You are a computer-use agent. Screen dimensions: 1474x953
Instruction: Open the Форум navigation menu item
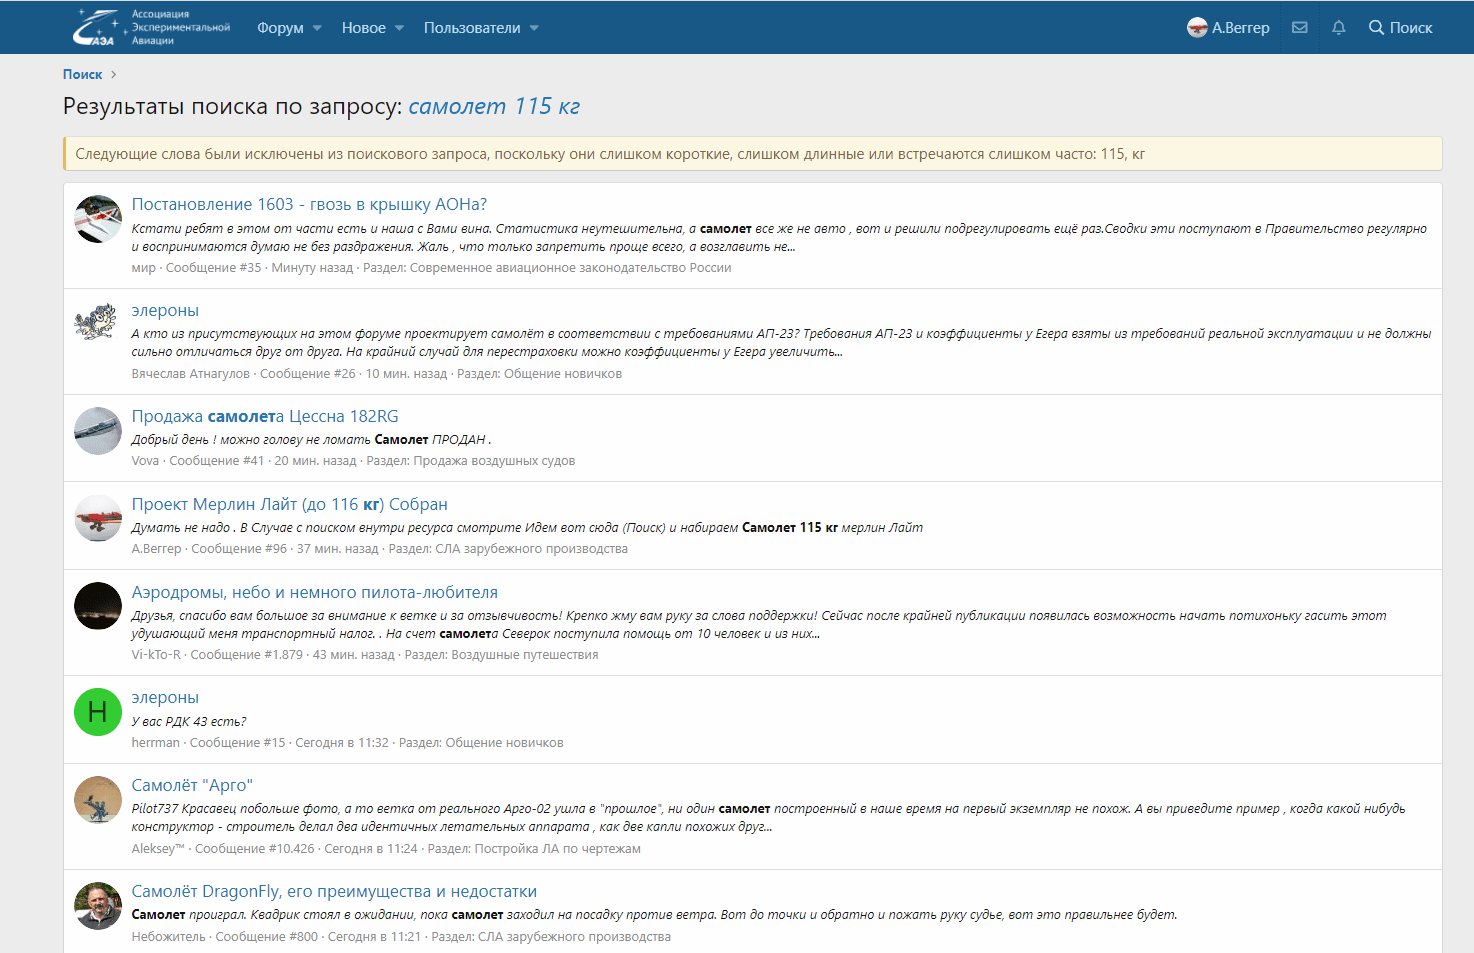tap(279, 28)
